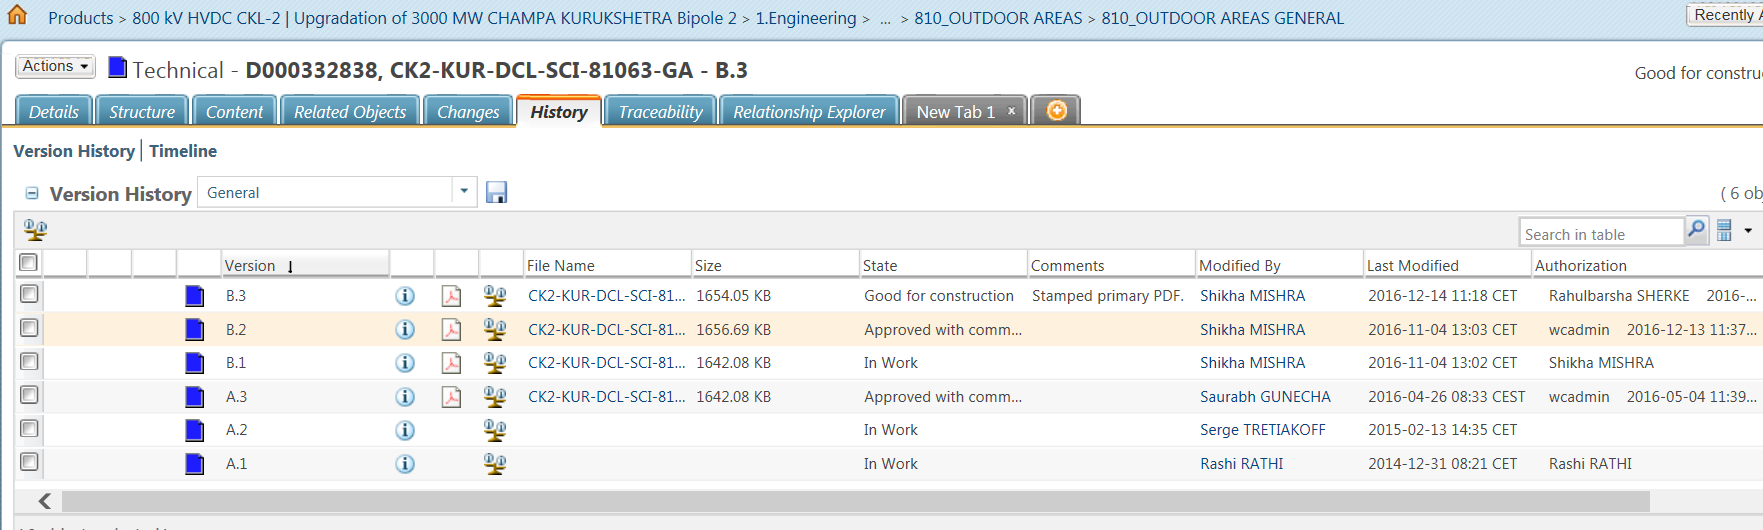This screenshot has height=530, width=1763.
Task: Click compare icon in B.2 row
Action: click(495, 330)
